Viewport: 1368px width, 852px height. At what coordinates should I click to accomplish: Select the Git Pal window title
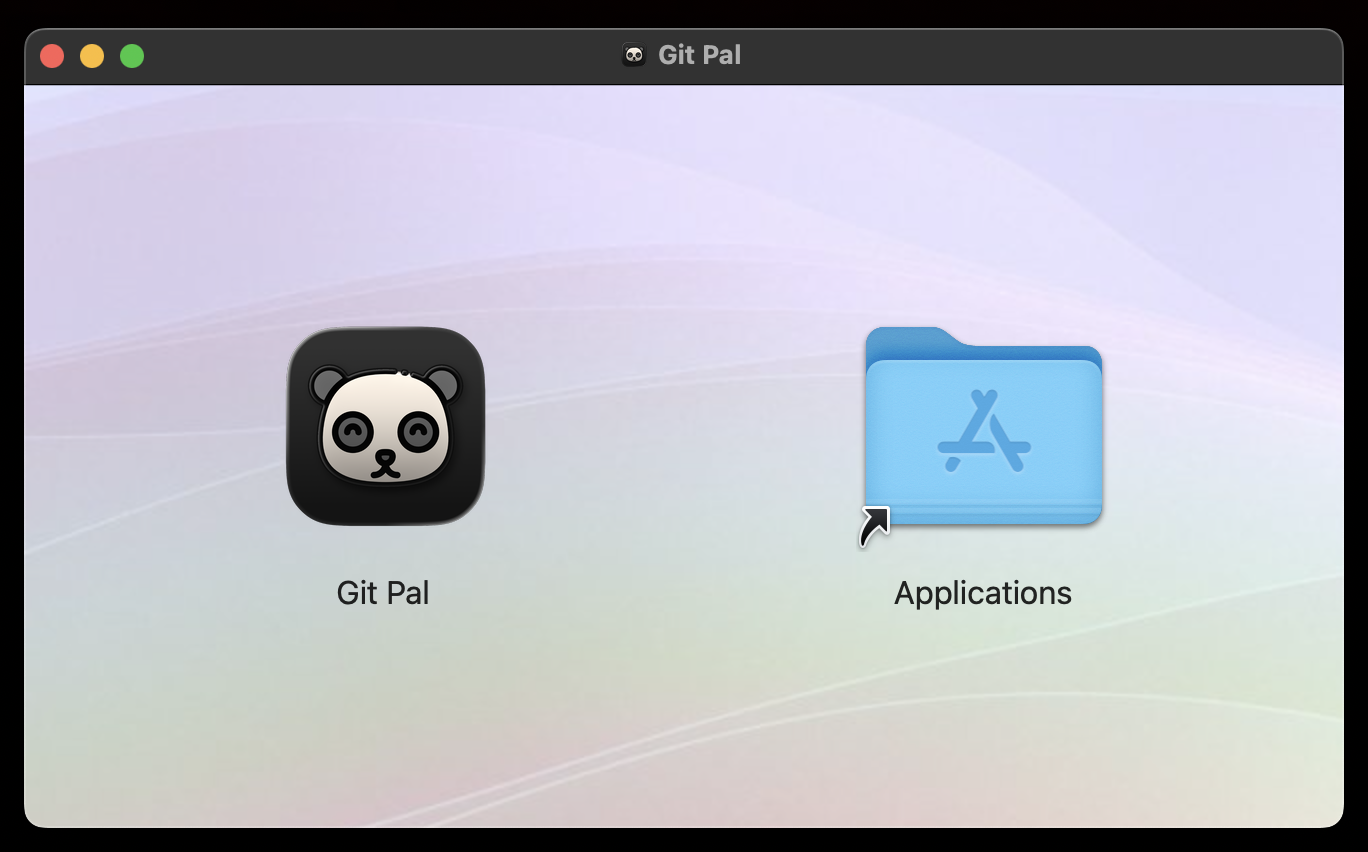698,55
